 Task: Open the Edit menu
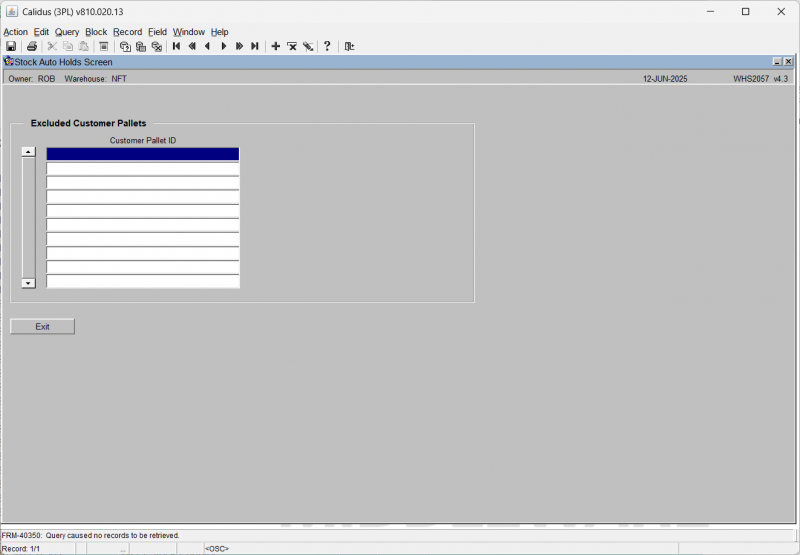(41, 32)
